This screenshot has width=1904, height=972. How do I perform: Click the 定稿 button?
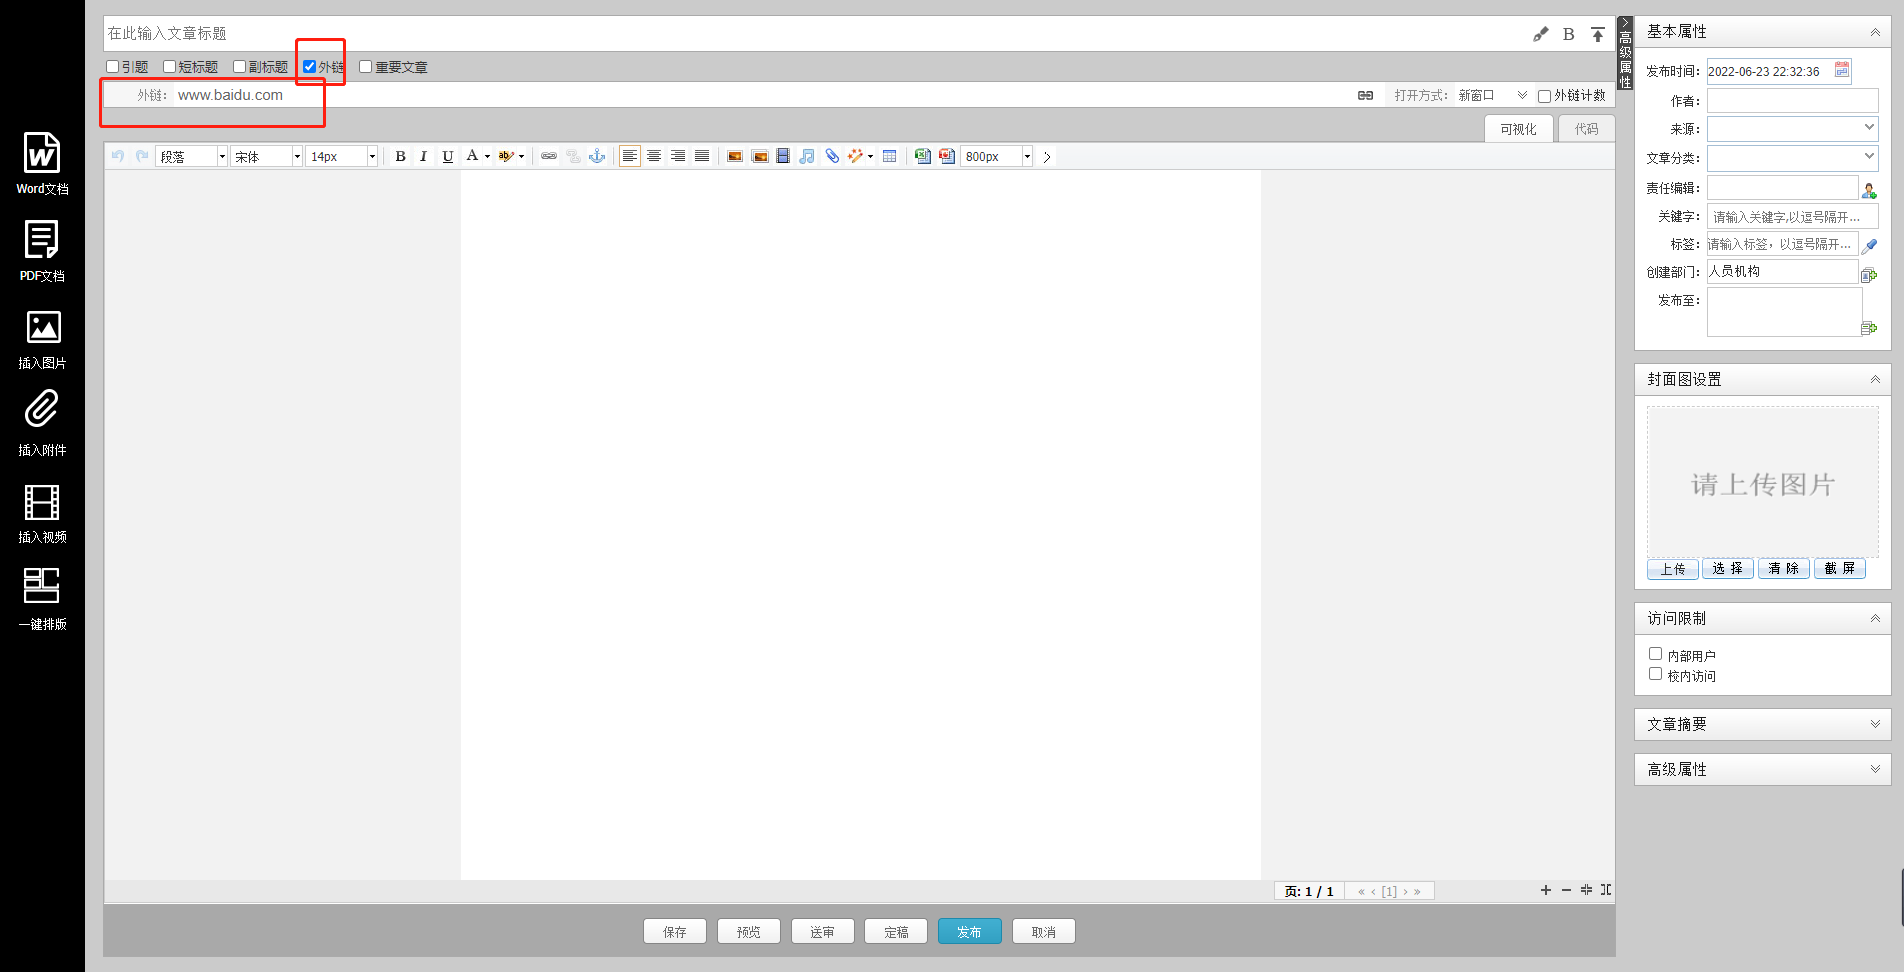point(896,931)
